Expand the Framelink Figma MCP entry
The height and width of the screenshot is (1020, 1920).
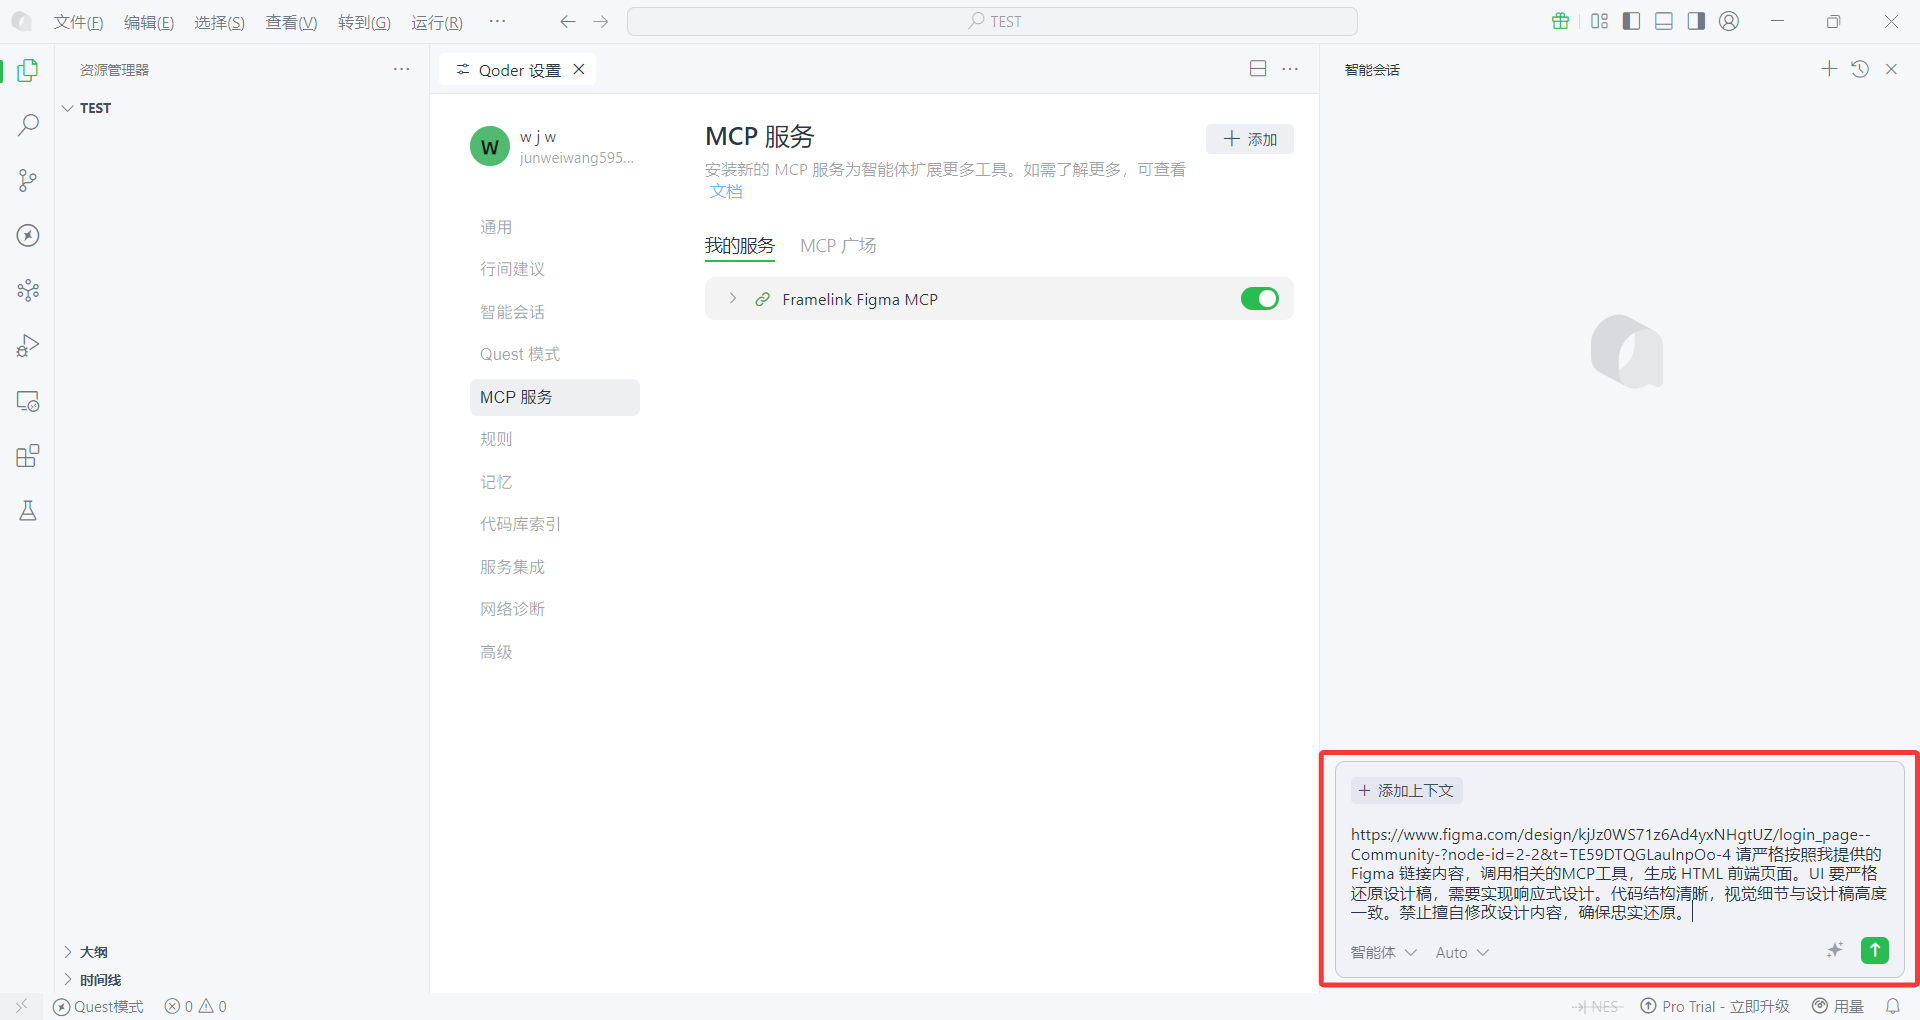(733, 299)
